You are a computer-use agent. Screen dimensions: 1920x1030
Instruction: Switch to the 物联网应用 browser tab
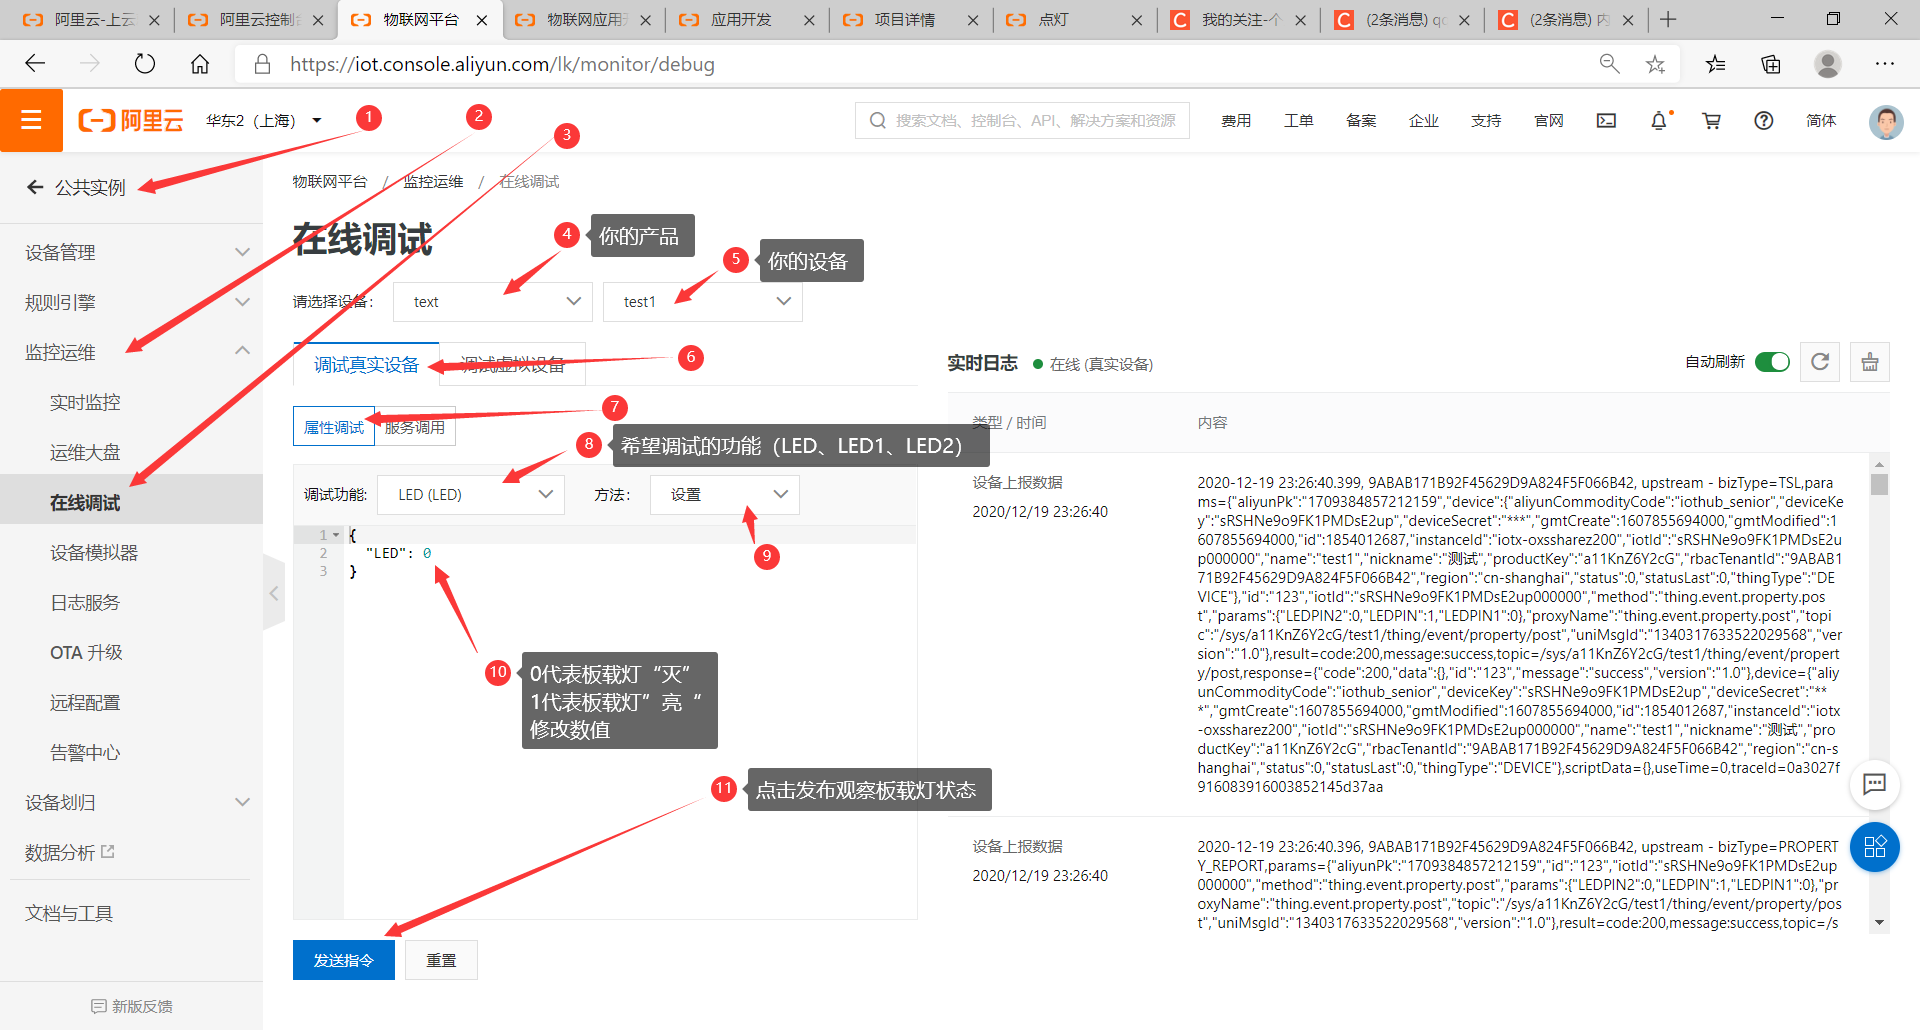(x=584, y=19)
